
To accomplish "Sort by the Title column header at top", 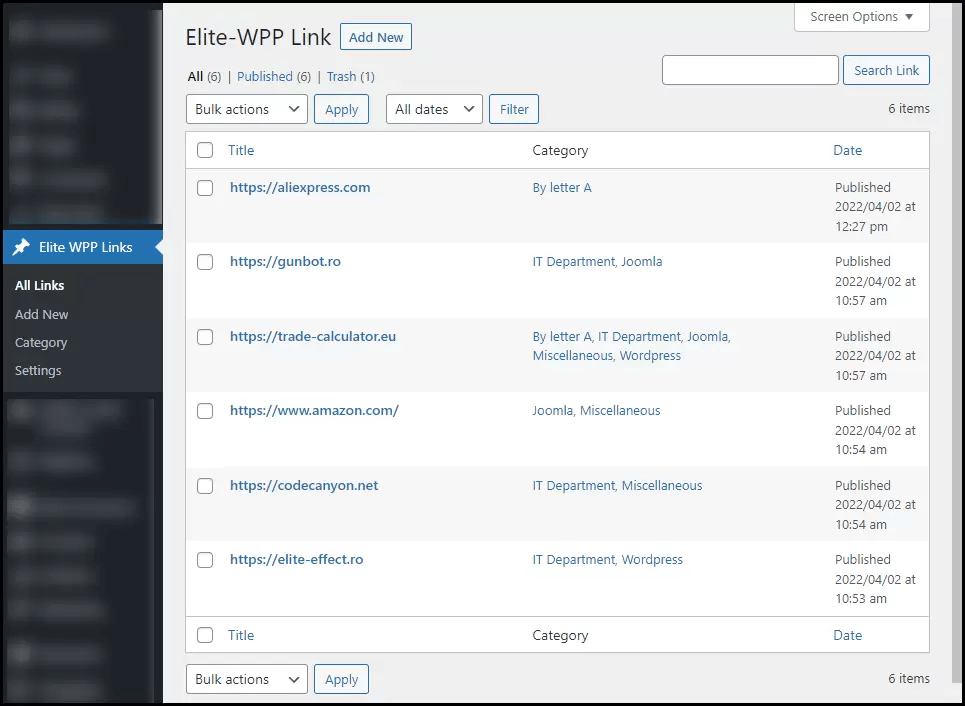I will click(241, 150).
